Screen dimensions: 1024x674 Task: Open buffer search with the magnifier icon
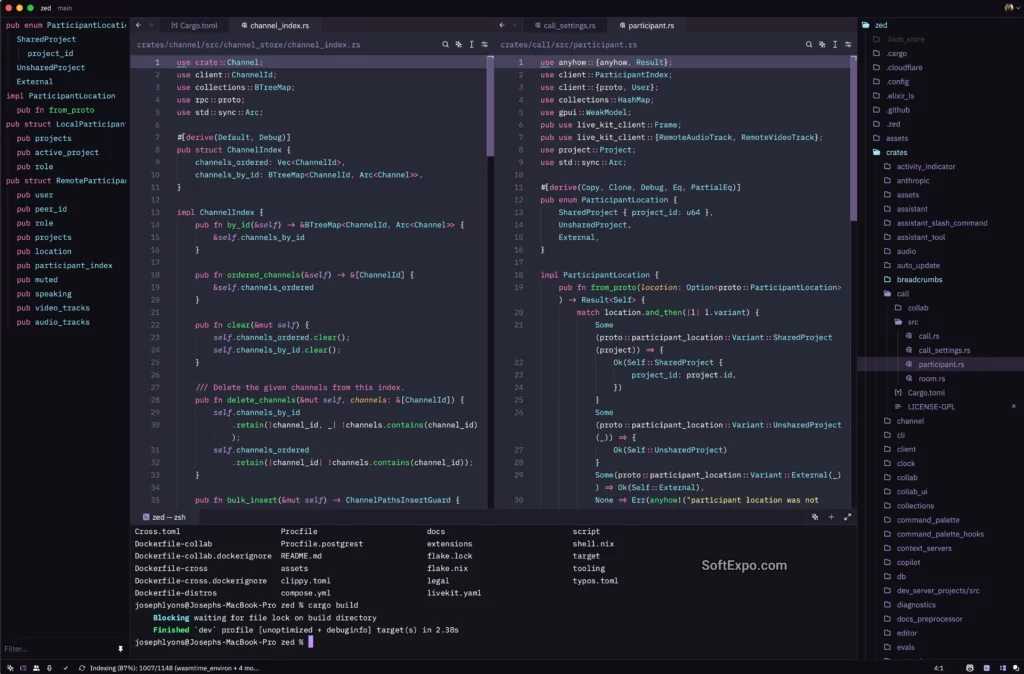pos(446,45)
